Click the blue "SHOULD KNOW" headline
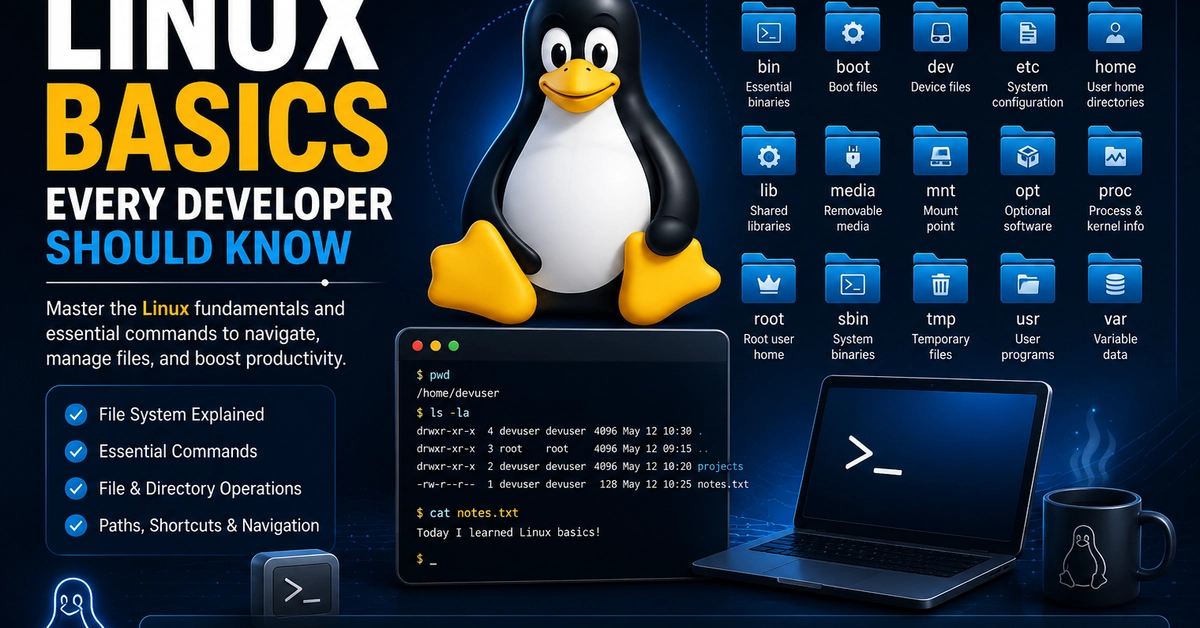Screen dimensions: 1200x628 (199, 248)
